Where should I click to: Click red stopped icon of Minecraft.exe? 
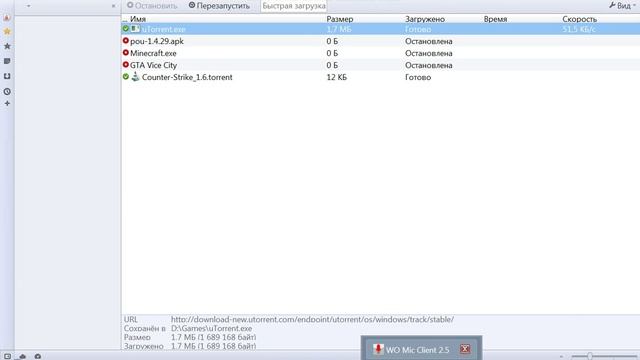point(126,53)
